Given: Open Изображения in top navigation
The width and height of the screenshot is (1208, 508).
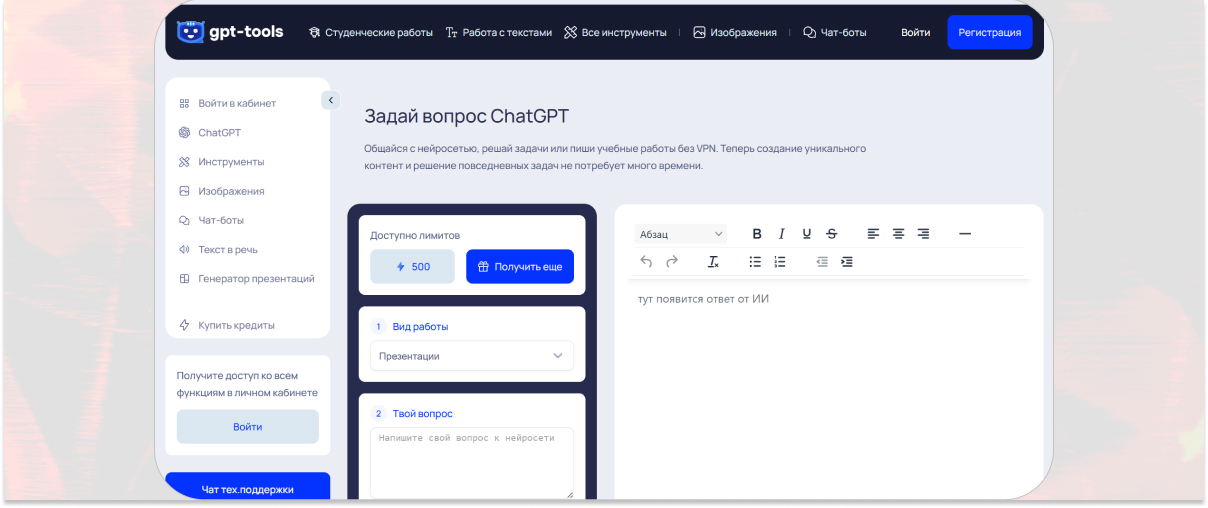Looking at the screenshot, I should (x=735, y=32).
